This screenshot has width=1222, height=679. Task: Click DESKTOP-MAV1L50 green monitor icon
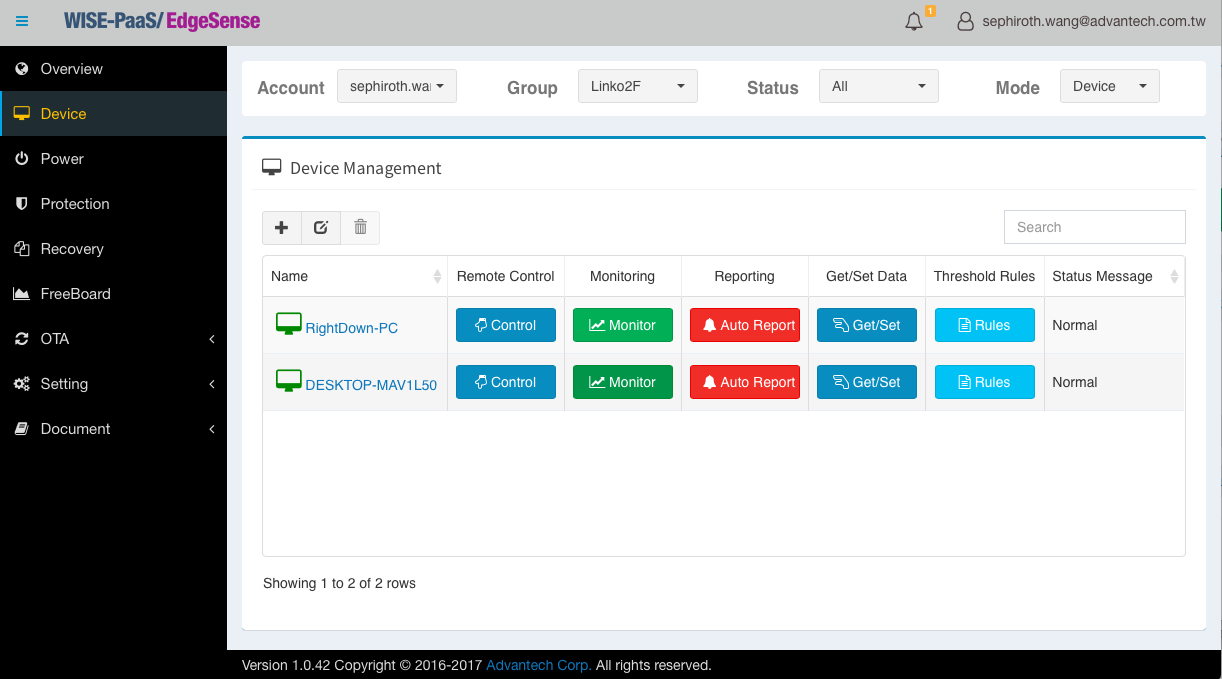pos(288,381)
